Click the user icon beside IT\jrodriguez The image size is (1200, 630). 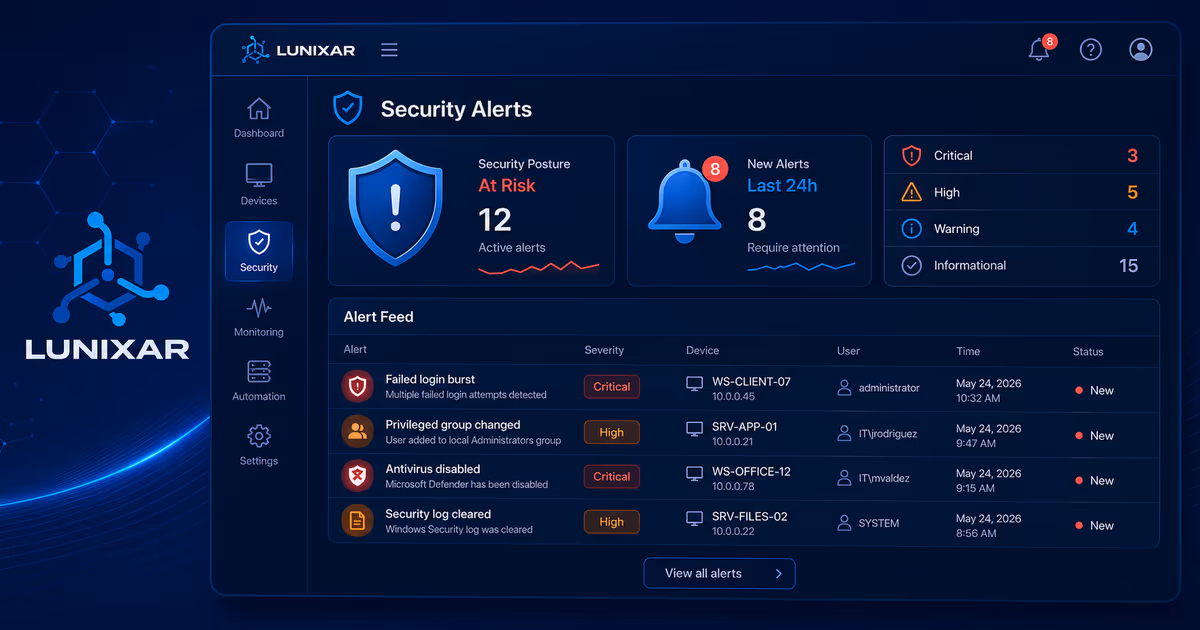point(844,433)
